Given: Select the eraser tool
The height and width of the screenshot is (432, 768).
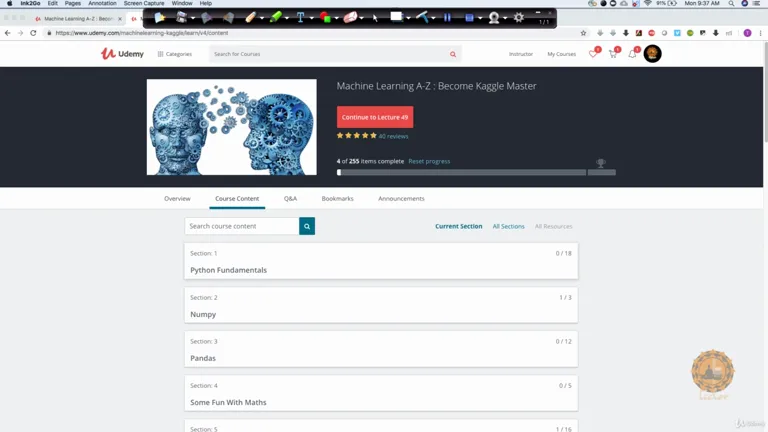Looking at the screenshot, I should click(350, 18).
